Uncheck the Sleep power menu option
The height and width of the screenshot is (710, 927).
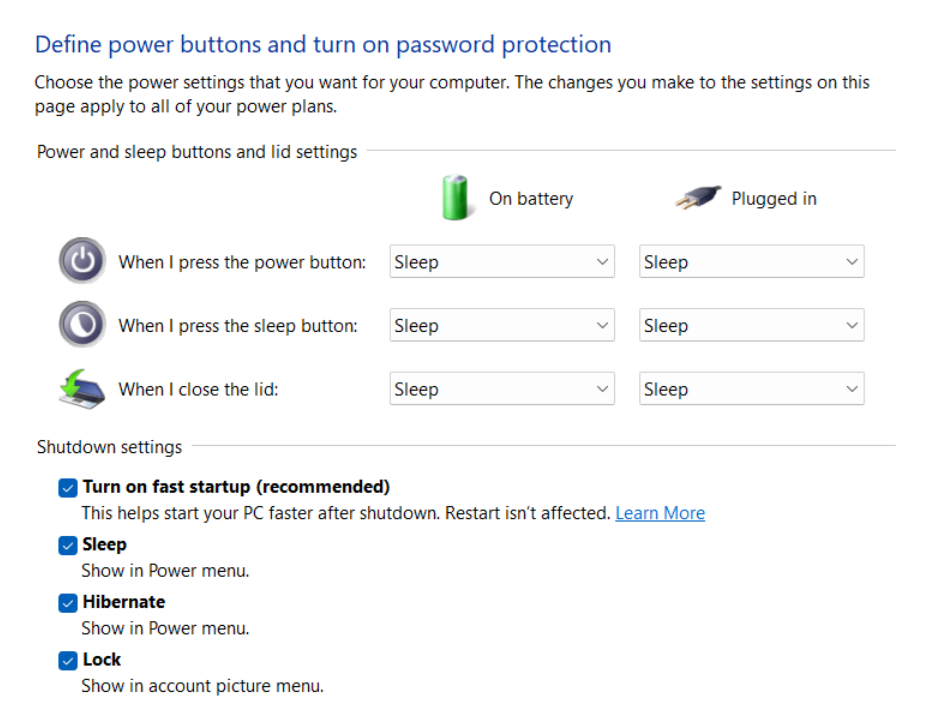point(68,545)
